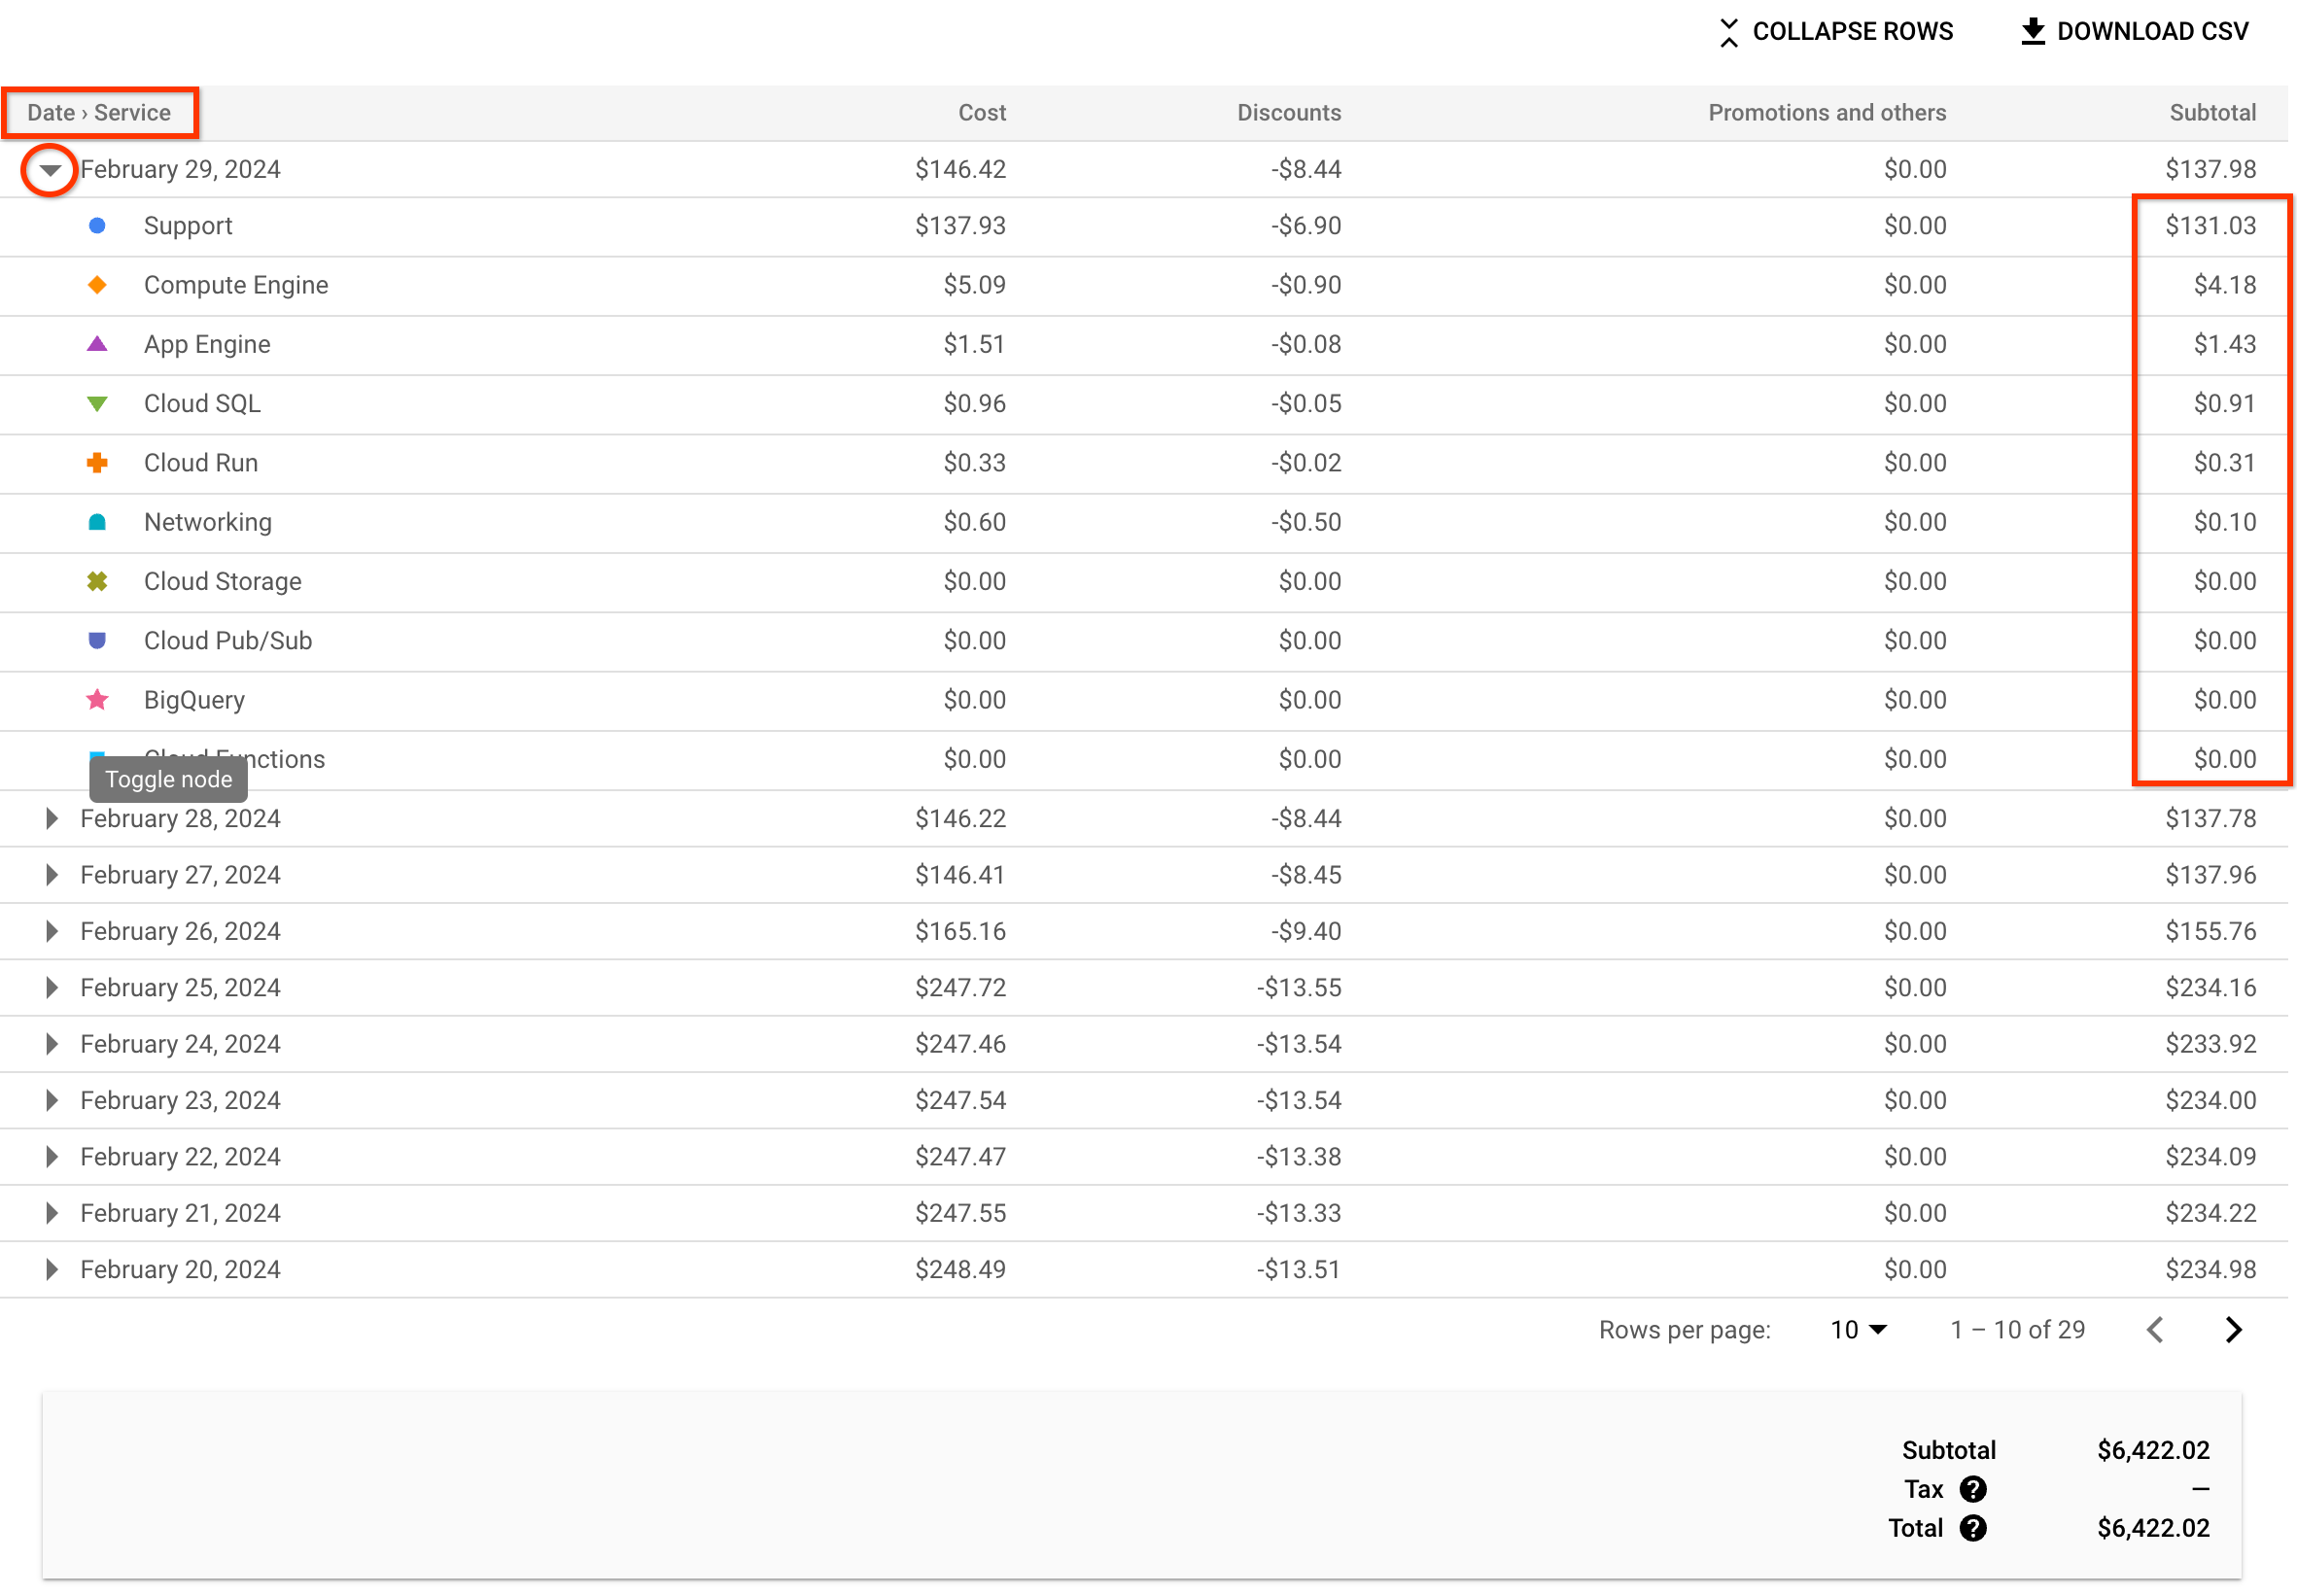
Task: Click the Support service icon
Action: (96, 227)
